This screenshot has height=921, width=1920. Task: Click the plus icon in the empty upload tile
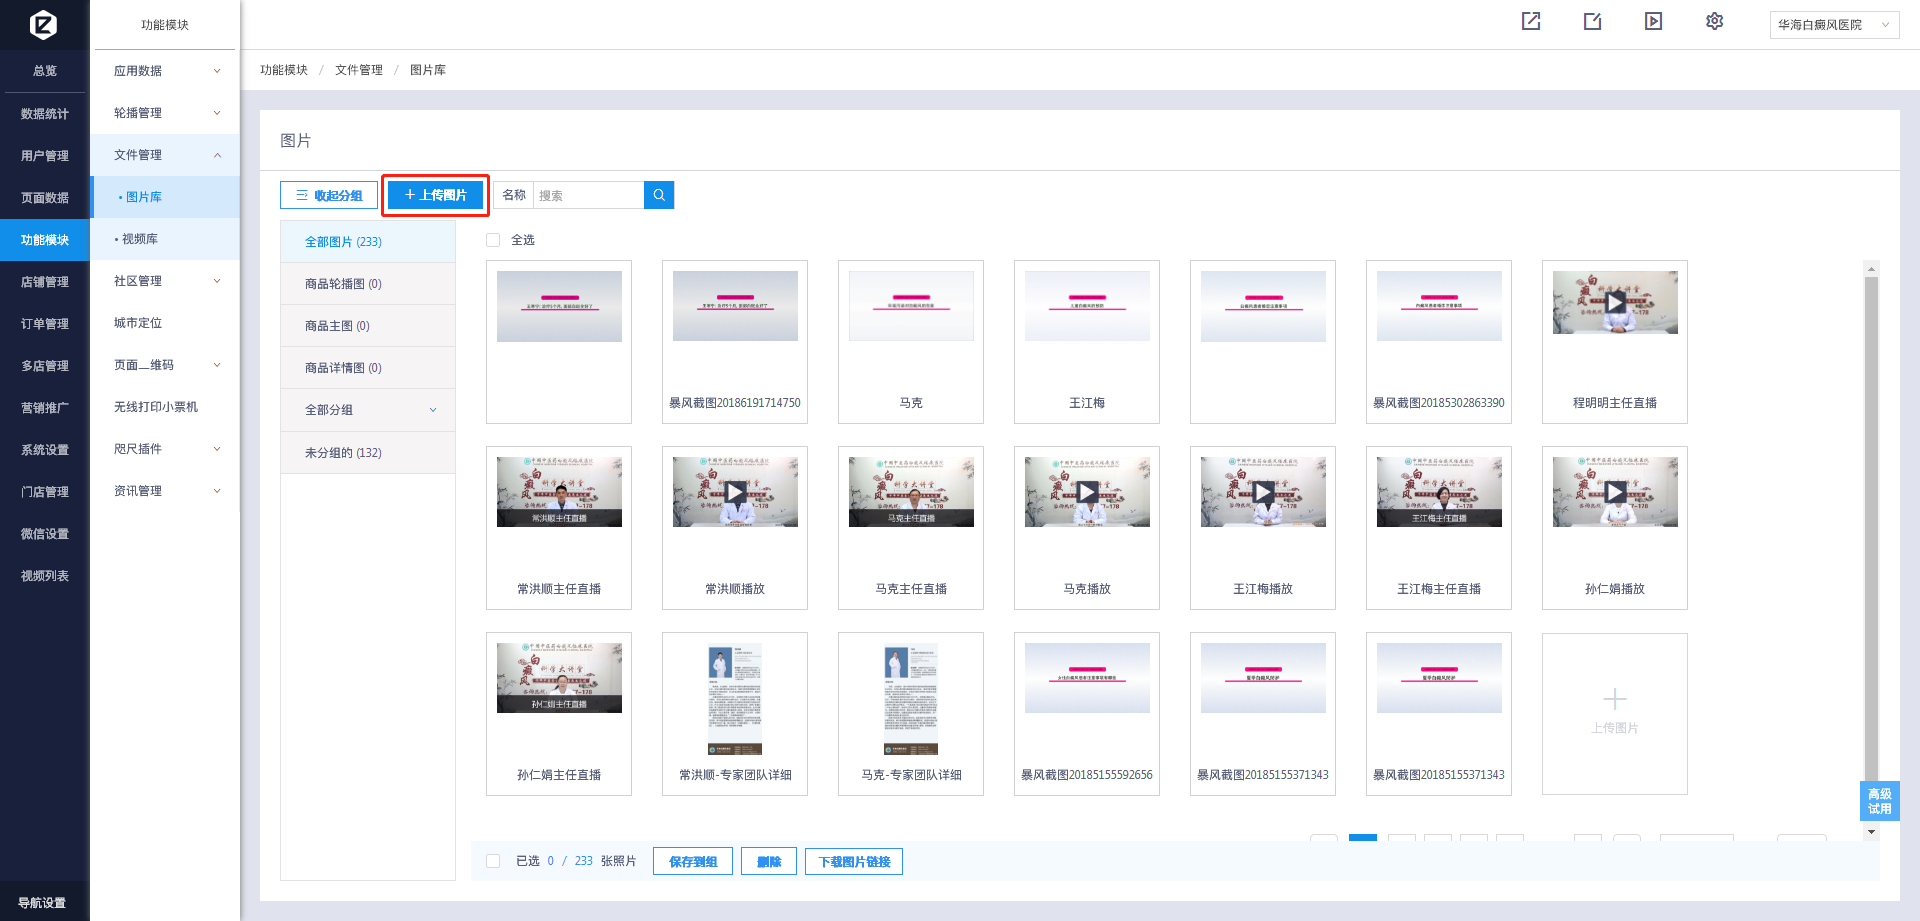tap(1614, 699)
